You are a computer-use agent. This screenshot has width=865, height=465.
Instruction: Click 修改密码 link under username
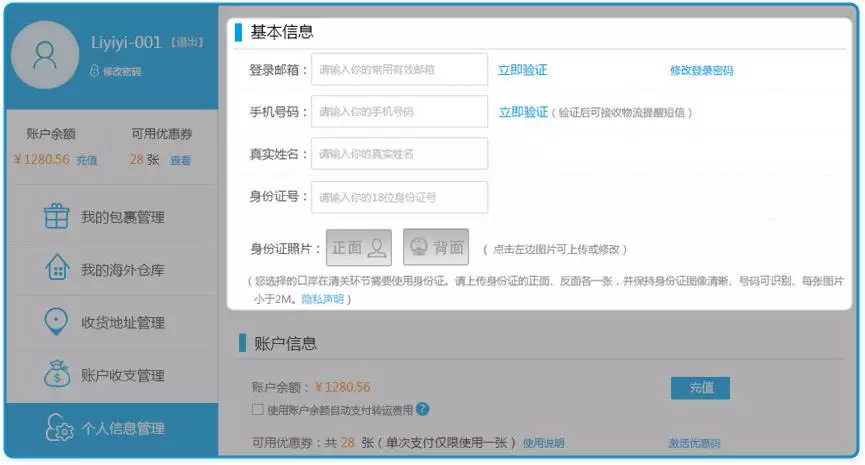[122, 71]
